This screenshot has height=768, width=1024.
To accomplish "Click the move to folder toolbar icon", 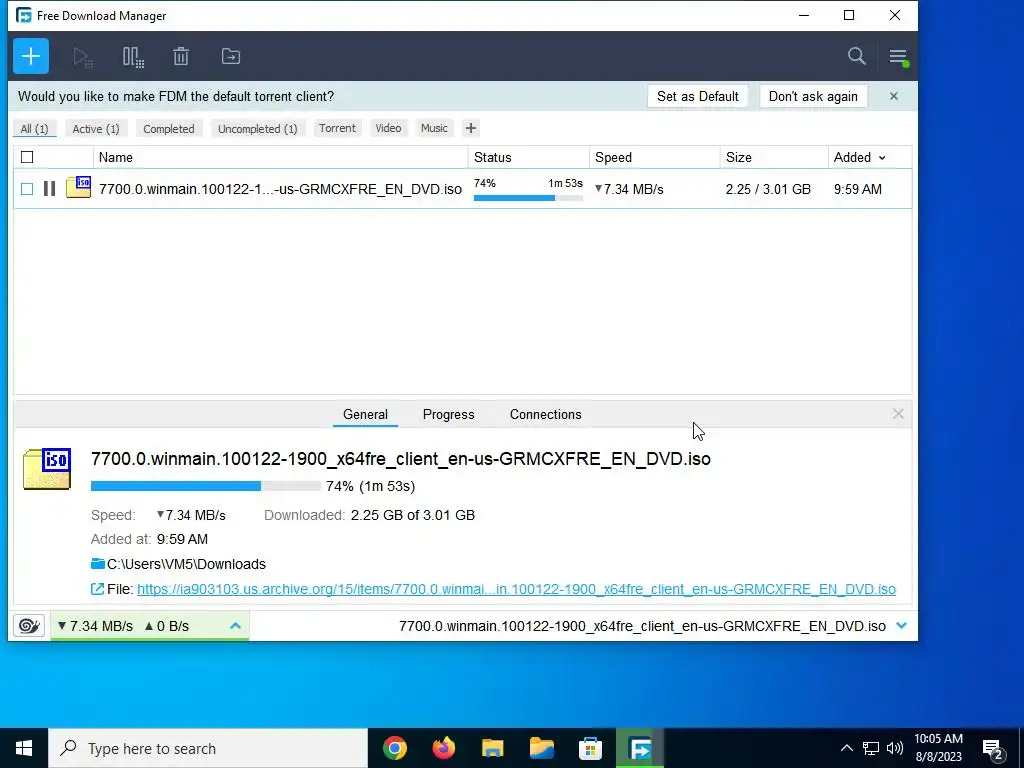I will (231, 56).
